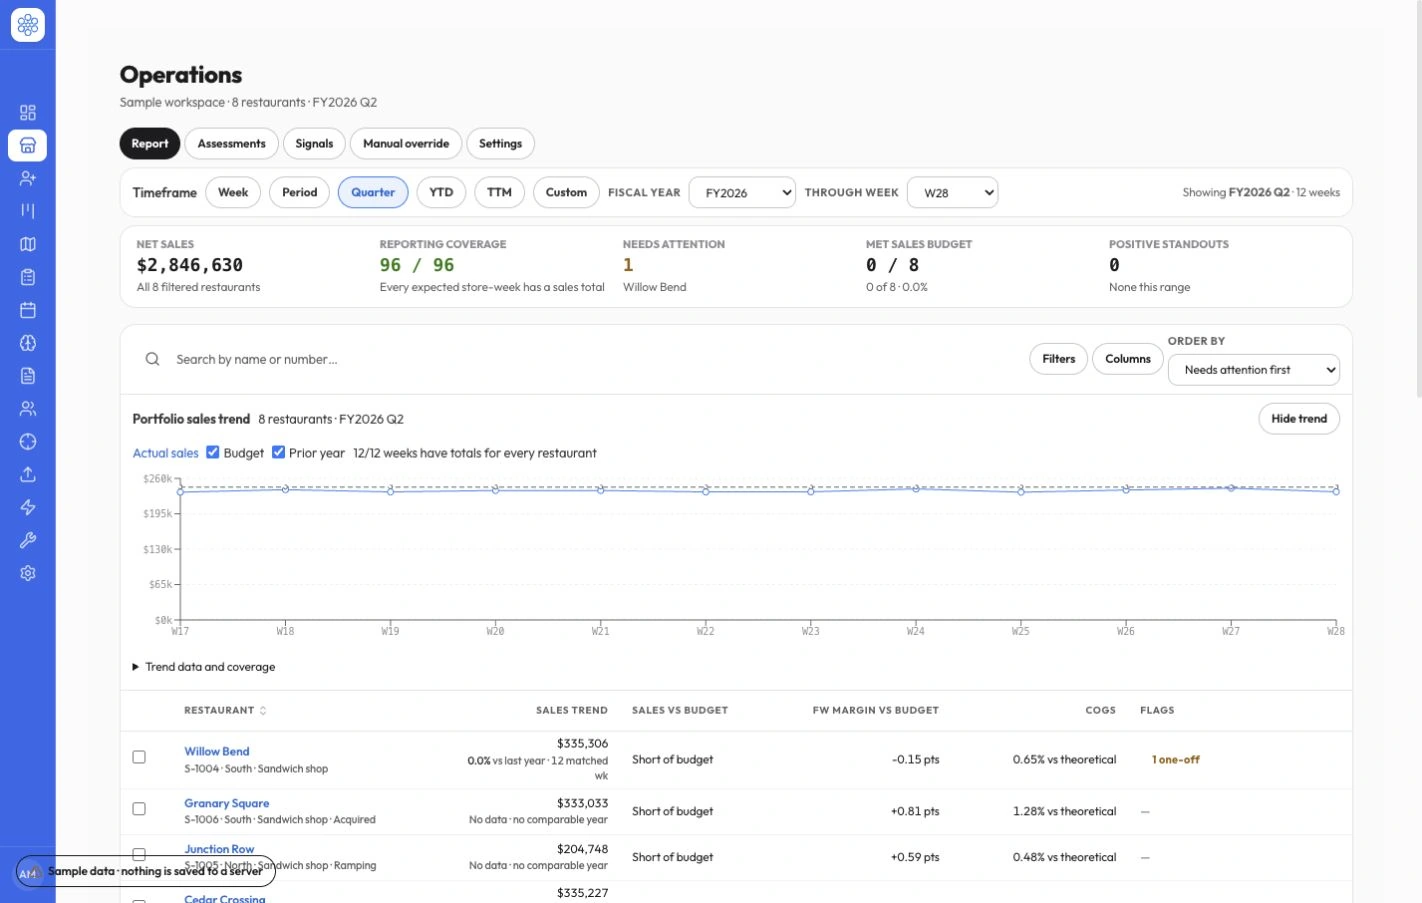Click the Columns button

click(x=1128, y=359)
